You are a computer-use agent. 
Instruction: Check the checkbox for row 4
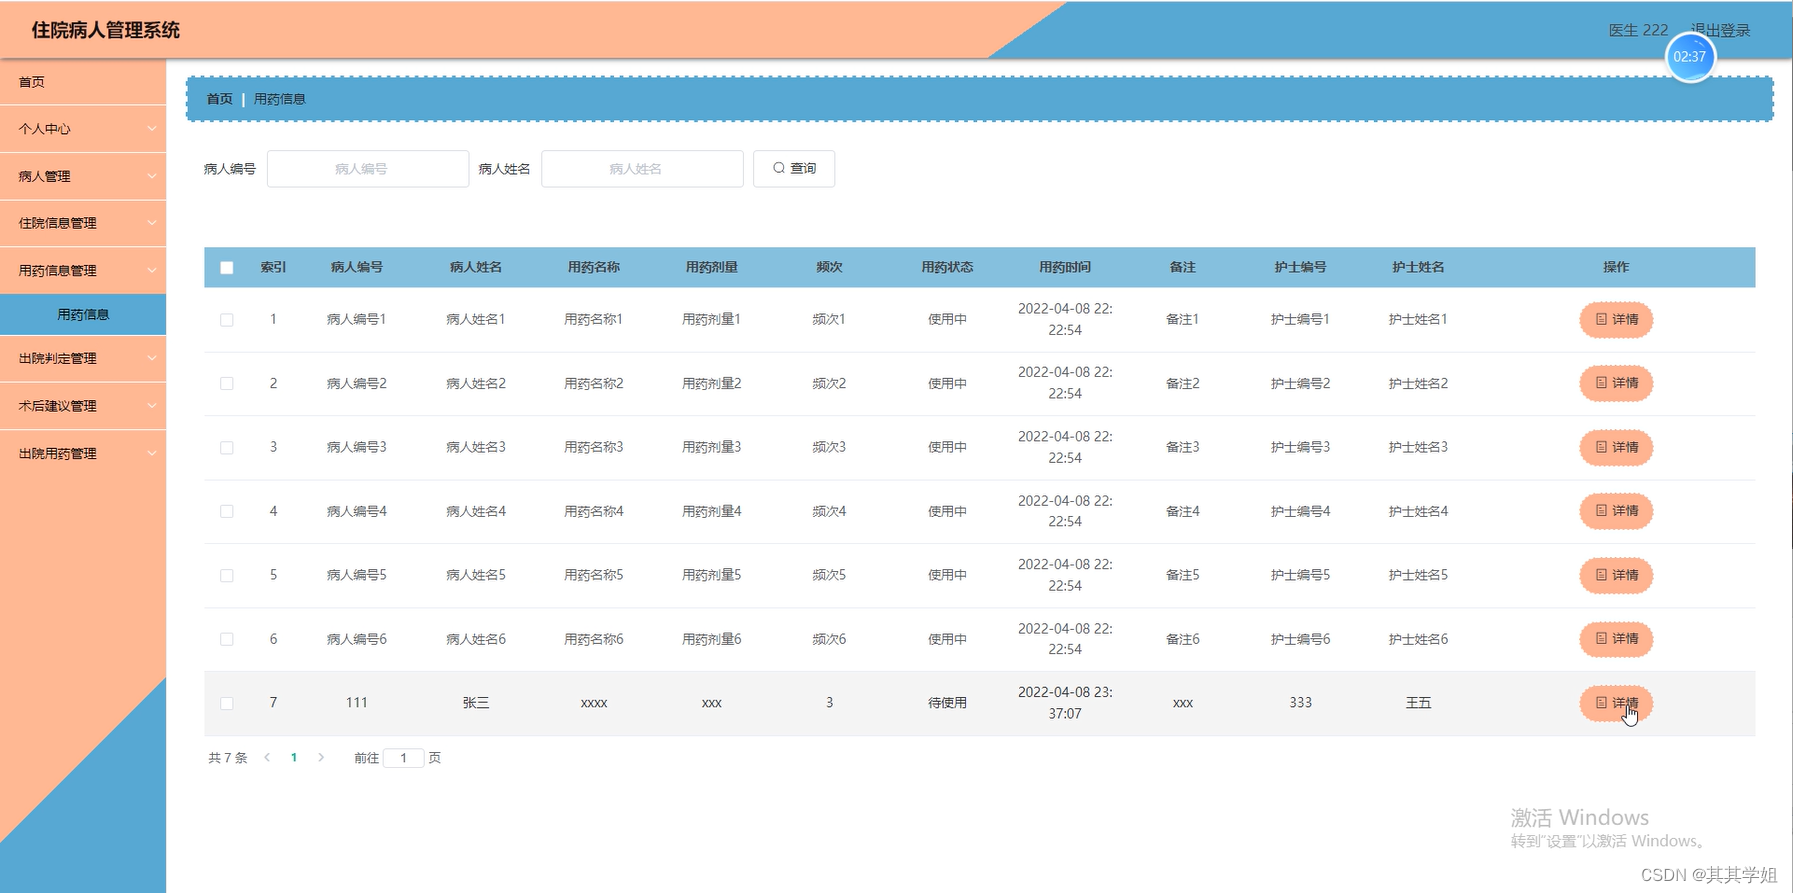point(227,512)
